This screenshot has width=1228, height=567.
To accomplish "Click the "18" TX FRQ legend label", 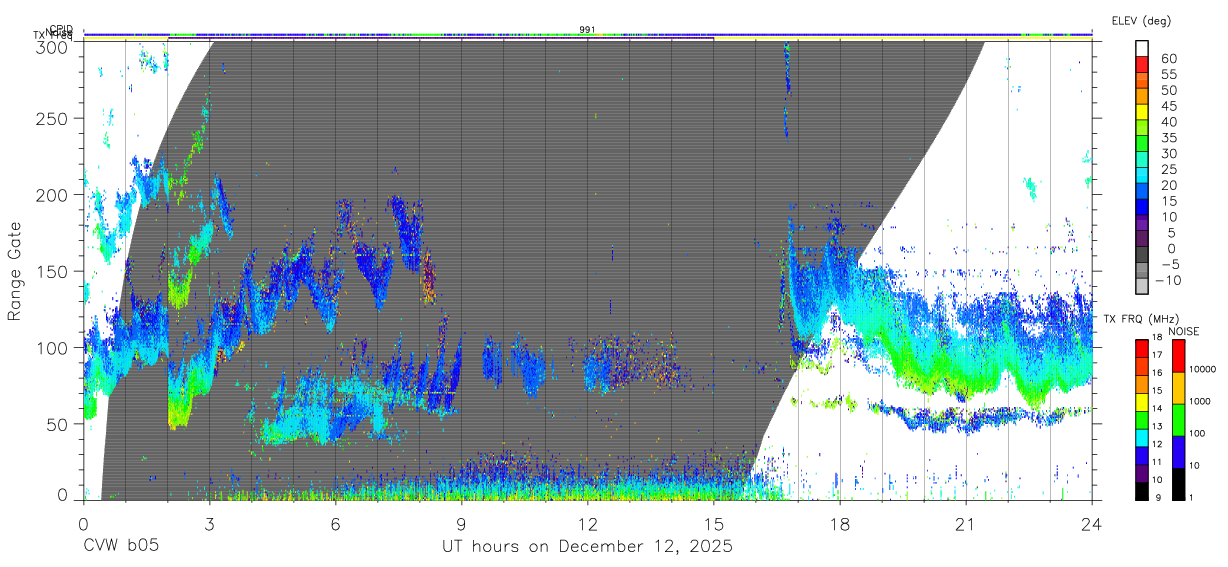I will [x=1157, y=337].
